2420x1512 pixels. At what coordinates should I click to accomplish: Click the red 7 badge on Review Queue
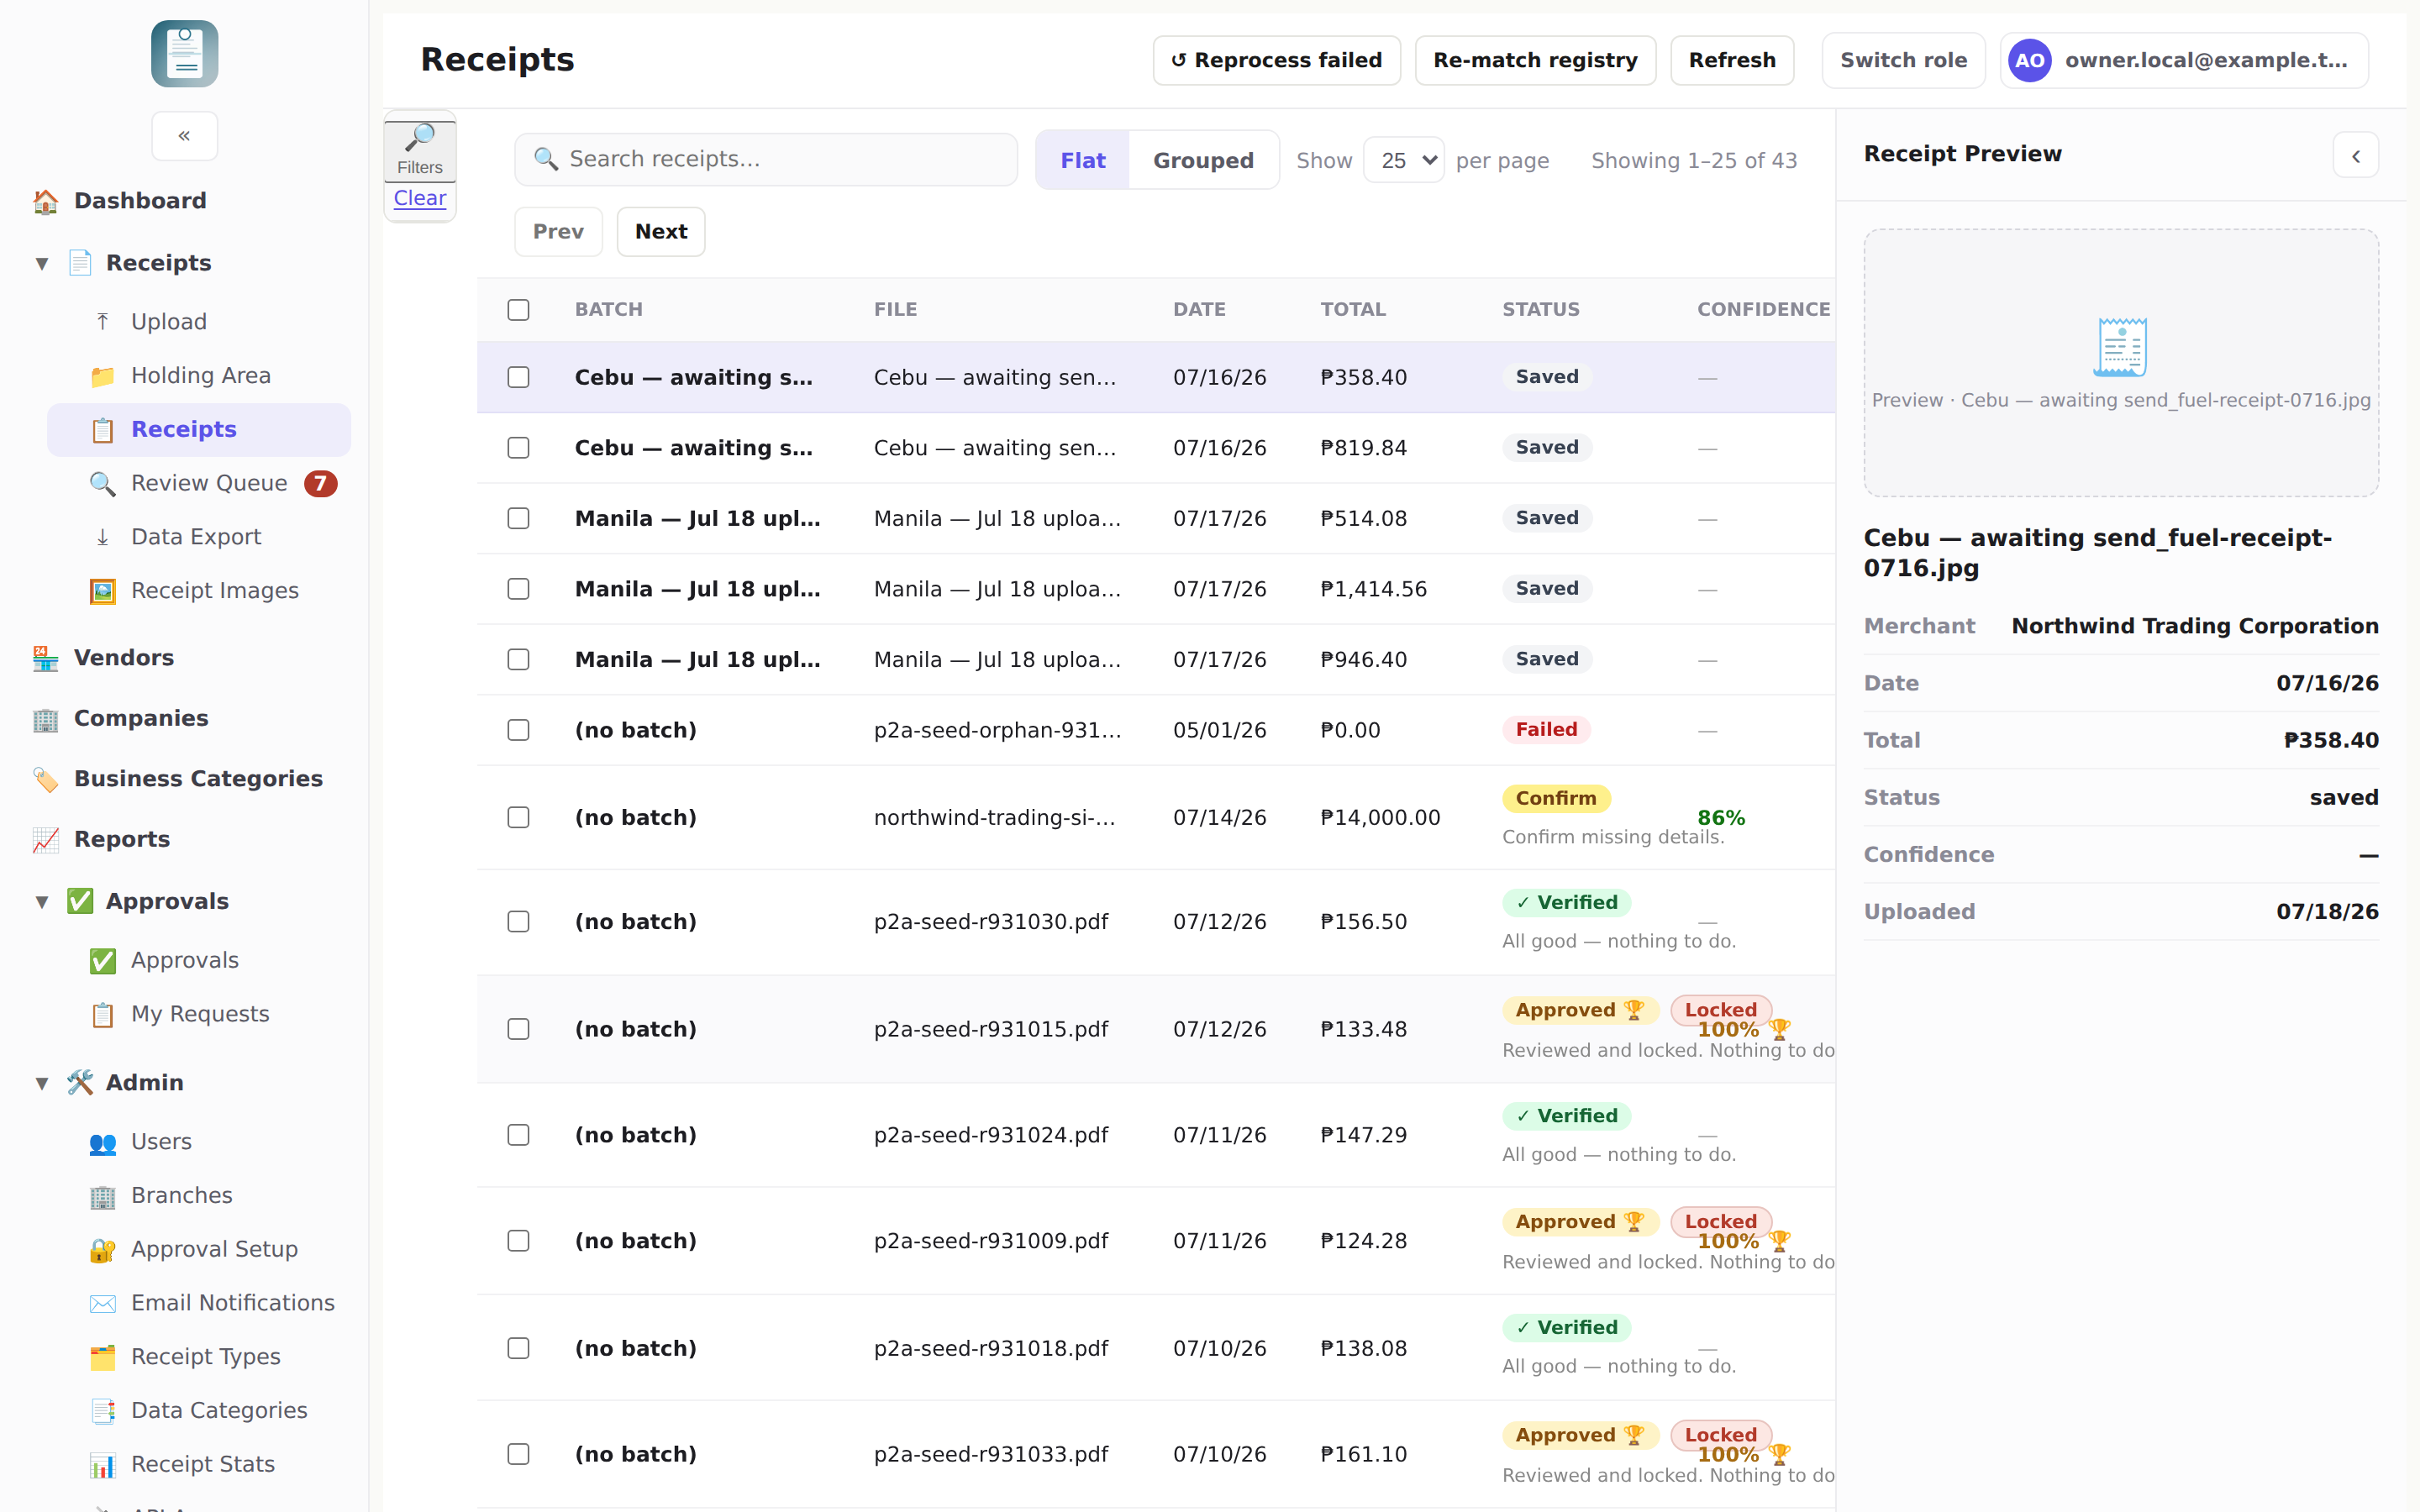click(x=320, y=484)
